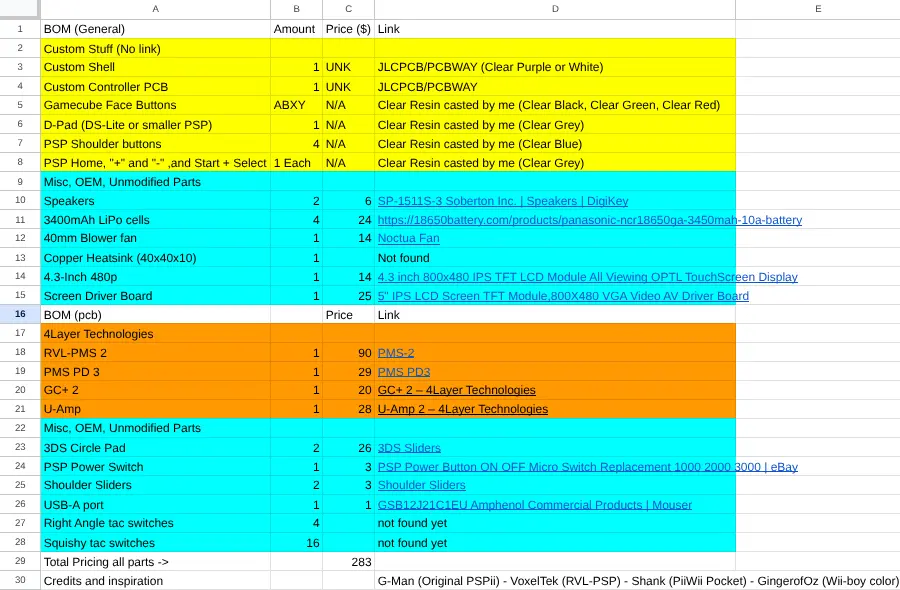
Task: Select column D header
Action: [x=555, y=9]
